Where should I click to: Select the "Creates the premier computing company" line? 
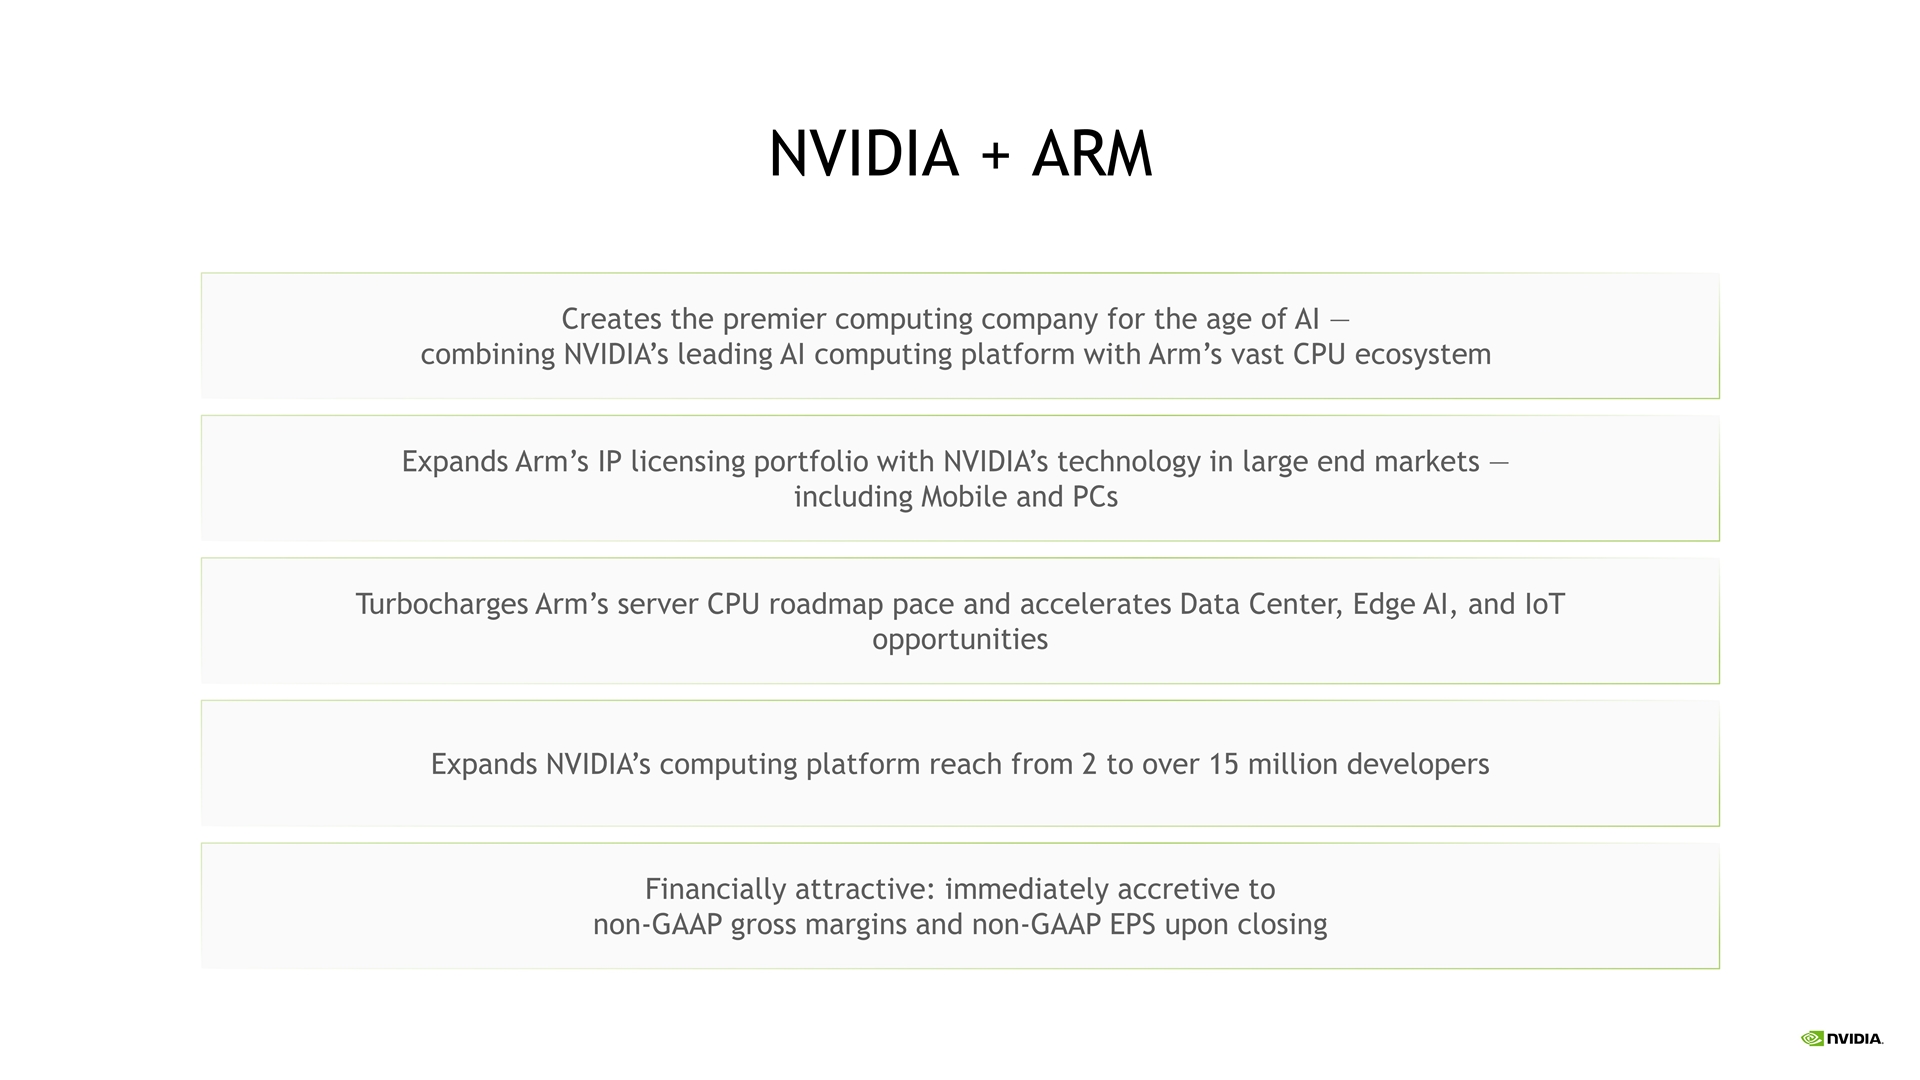pyautogui.click(x=830, y=319)
